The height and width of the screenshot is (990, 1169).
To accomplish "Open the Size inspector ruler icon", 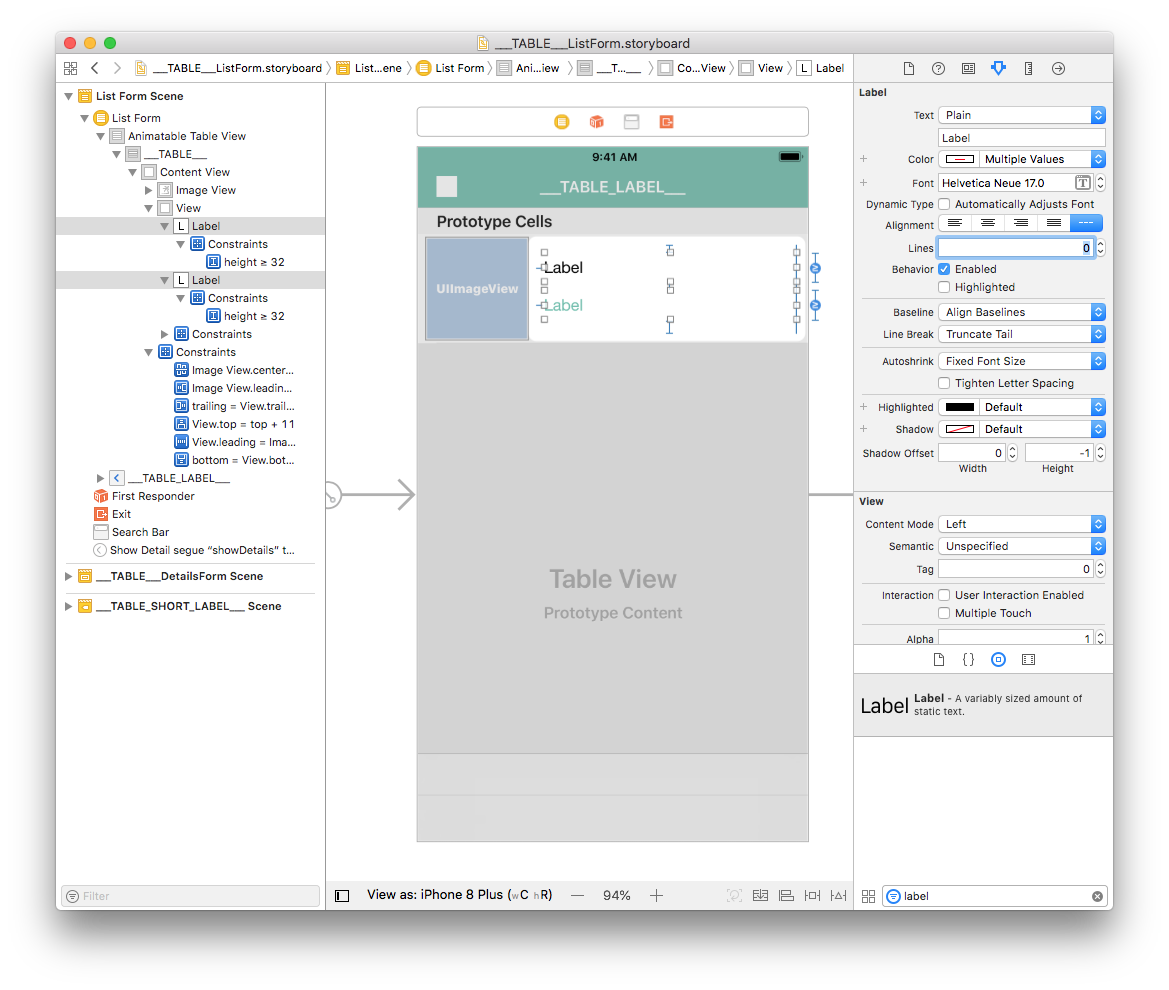I will 1028,69.
